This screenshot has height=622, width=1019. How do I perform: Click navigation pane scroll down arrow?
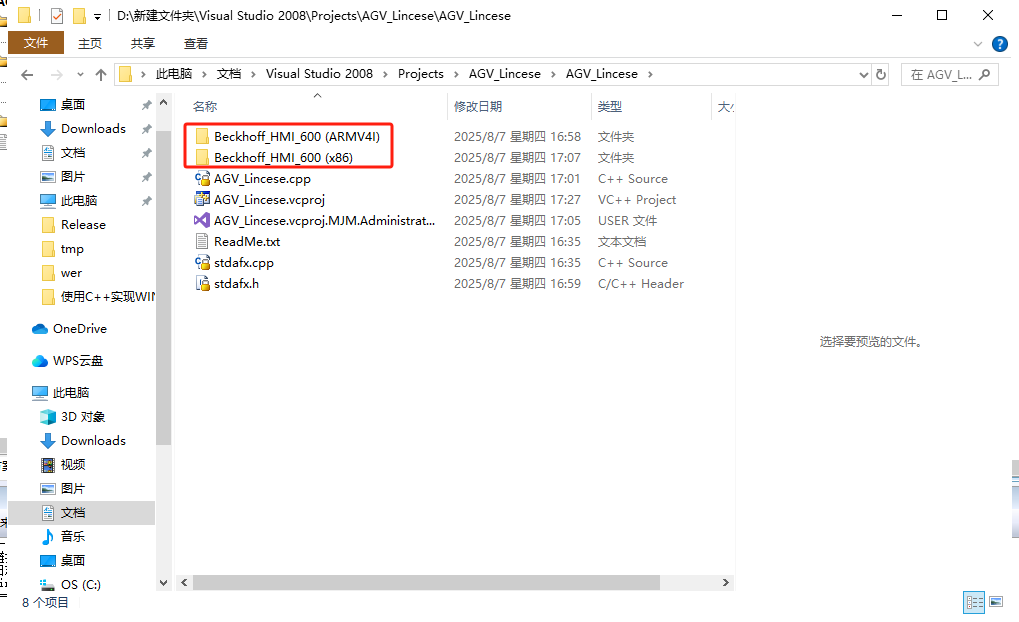164,583
